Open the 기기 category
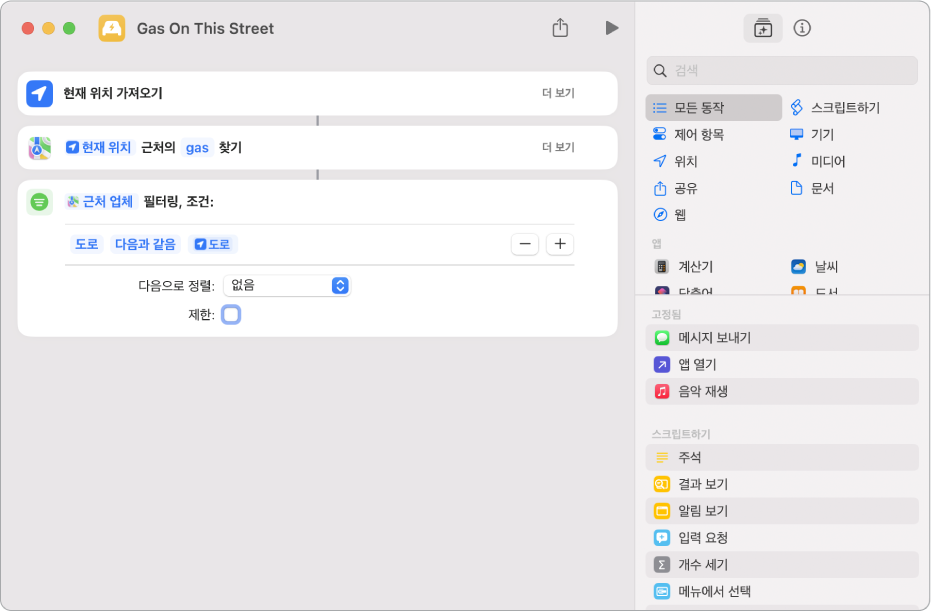This screenshot has height=612, width=931. point(812,134)
